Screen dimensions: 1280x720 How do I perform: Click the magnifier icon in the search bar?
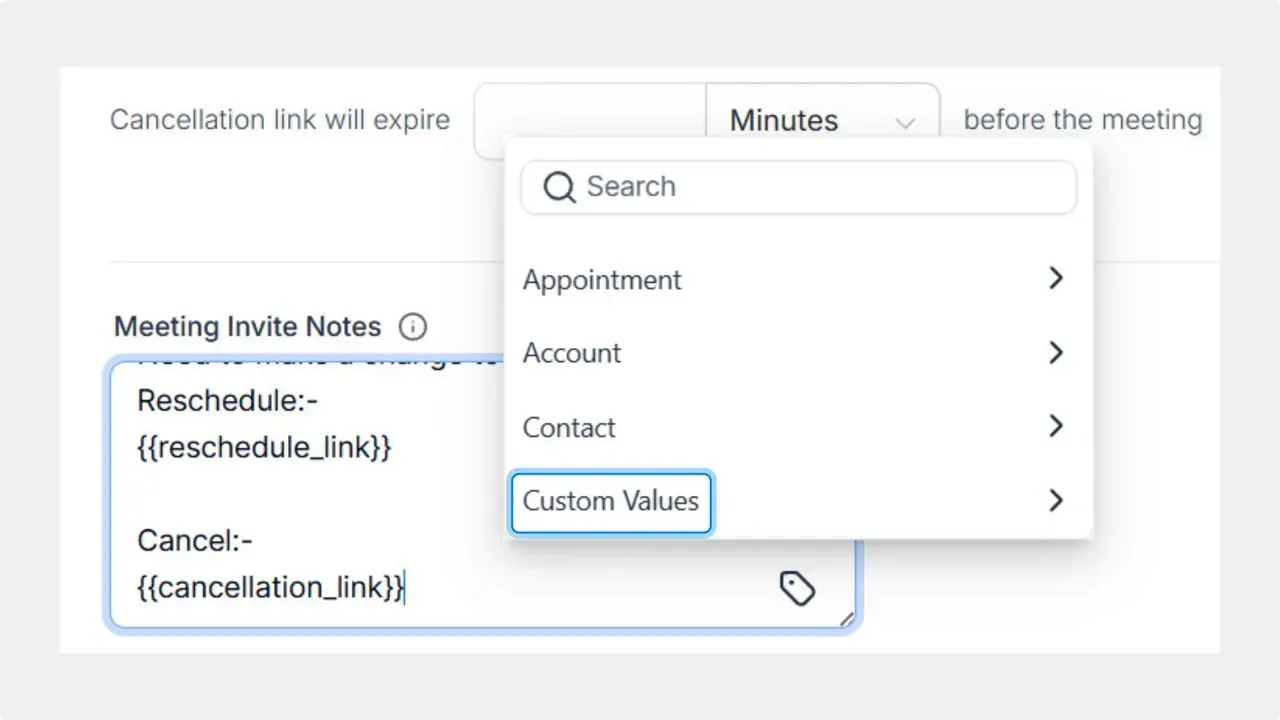pos(558,187)
